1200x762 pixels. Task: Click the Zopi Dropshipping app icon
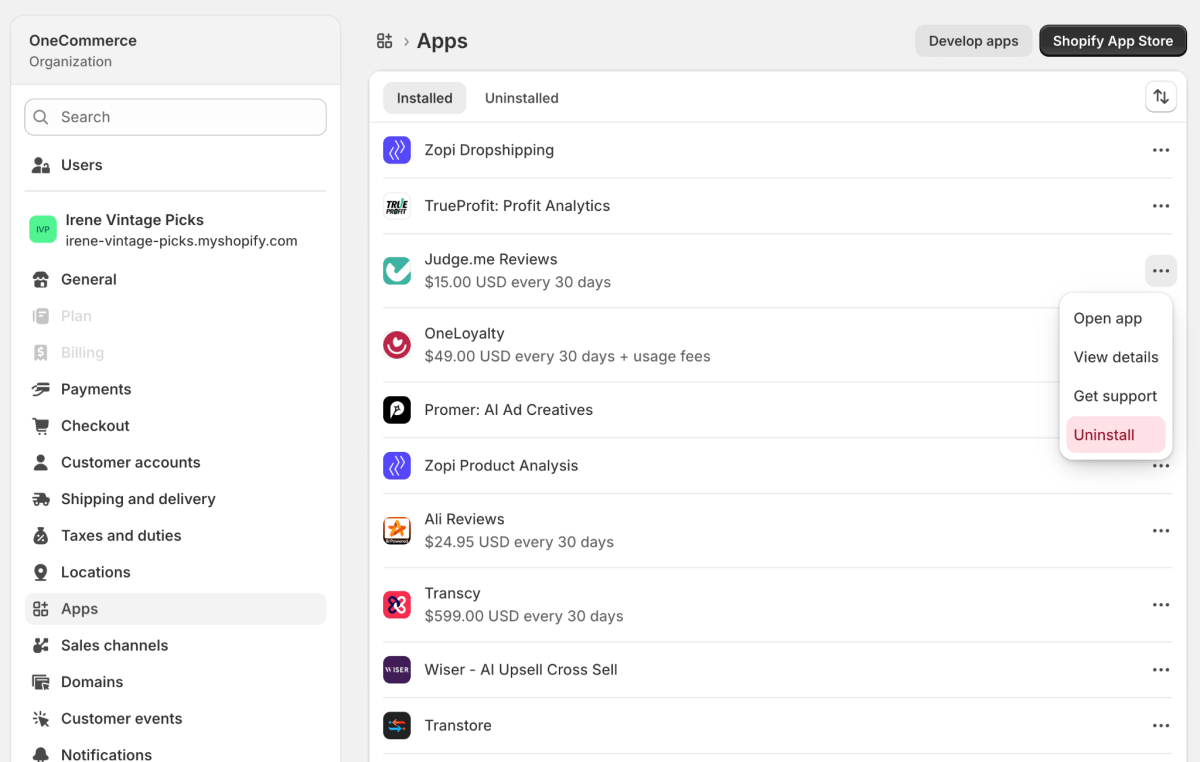coord(397,150)
